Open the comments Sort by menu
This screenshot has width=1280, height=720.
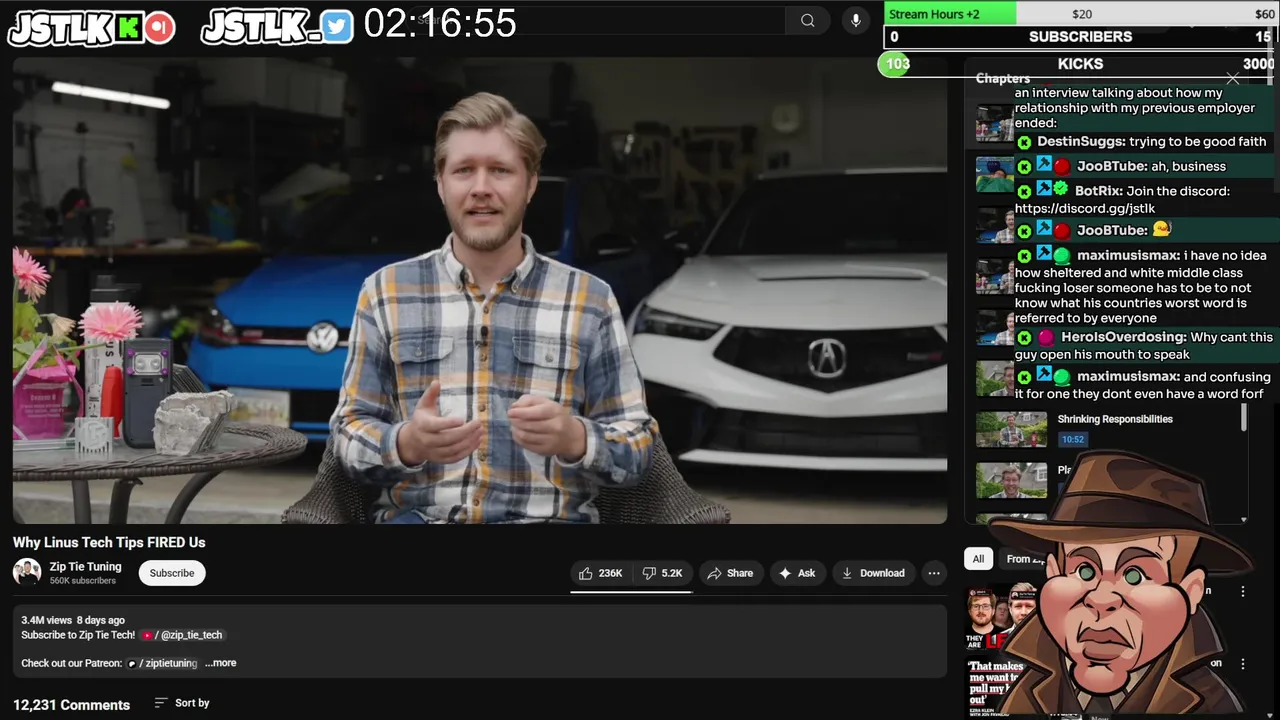click(182, 703)
